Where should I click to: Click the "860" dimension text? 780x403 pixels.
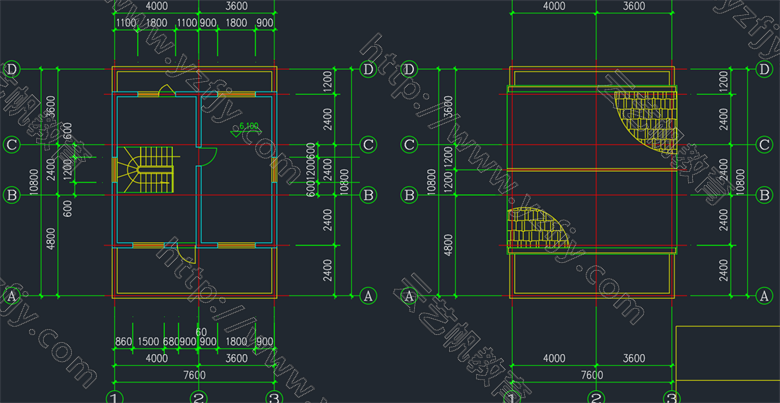[x=123, y=342]
